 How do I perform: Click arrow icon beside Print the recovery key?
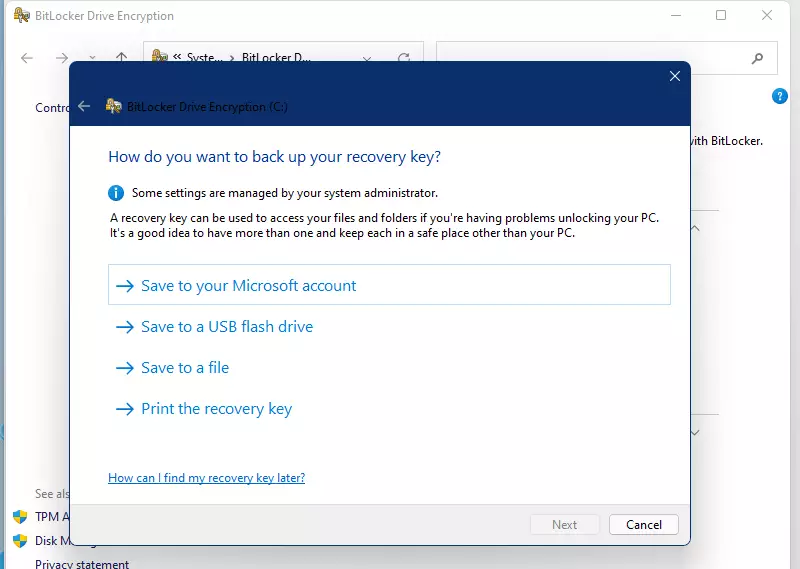point(124,409)
